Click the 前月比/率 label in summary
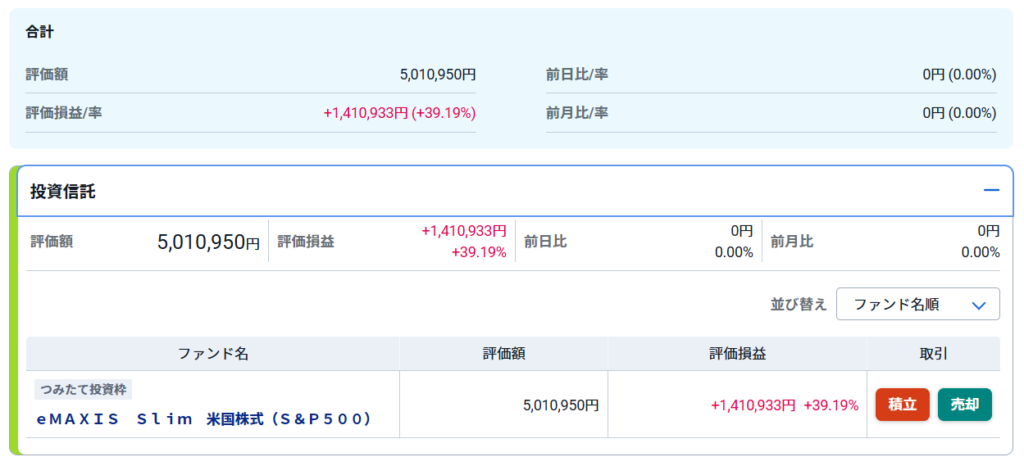The width and height of the screenshot is (1024, 466). click(577, 113)
